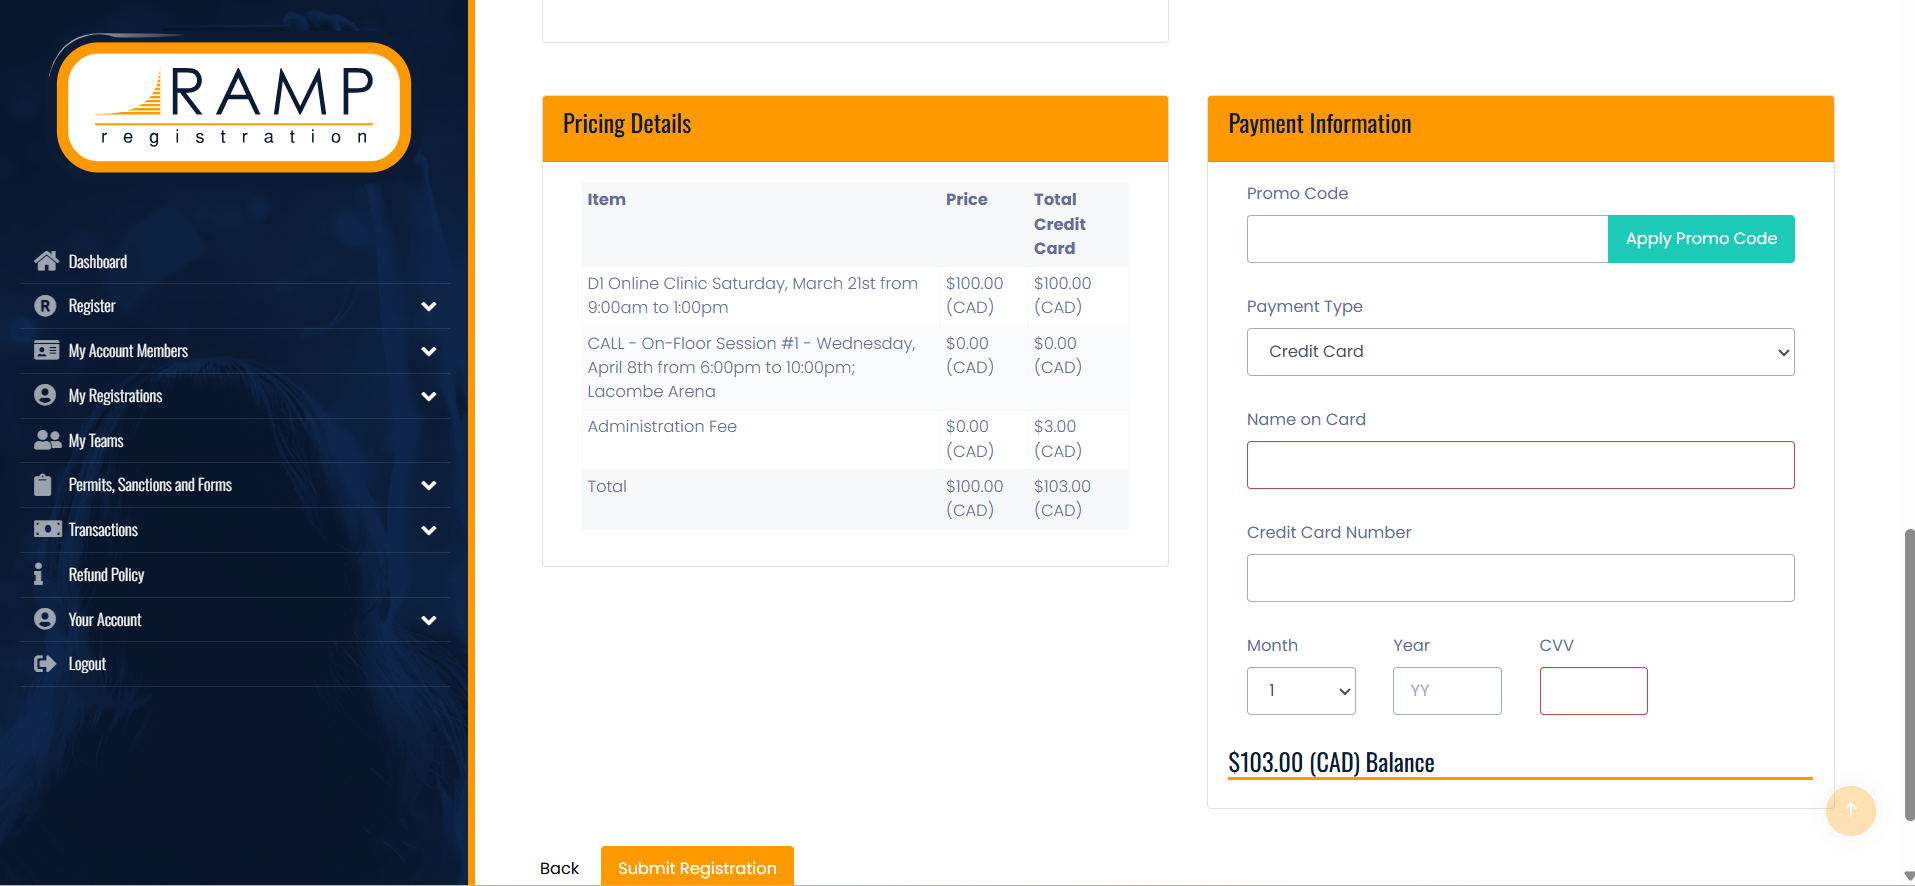Open the Payment Type dropdown

tap(1519, 352)
